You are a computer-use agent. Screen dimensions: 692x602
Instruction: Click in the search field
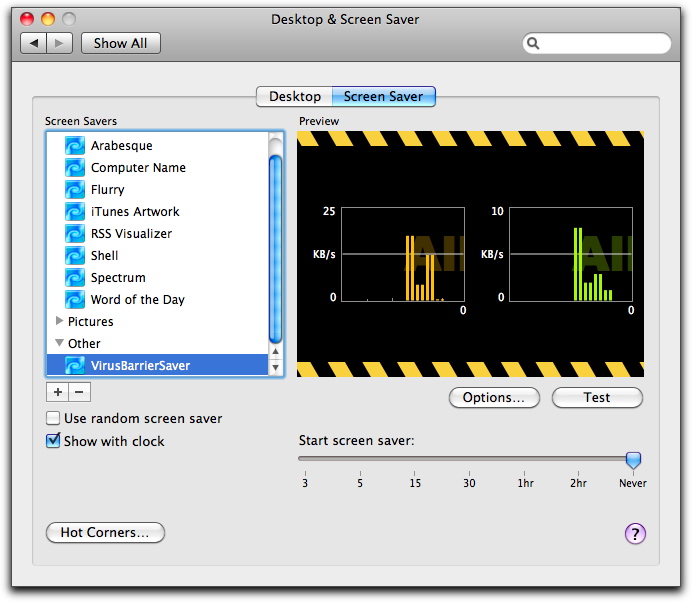click(x=597, y=43)
